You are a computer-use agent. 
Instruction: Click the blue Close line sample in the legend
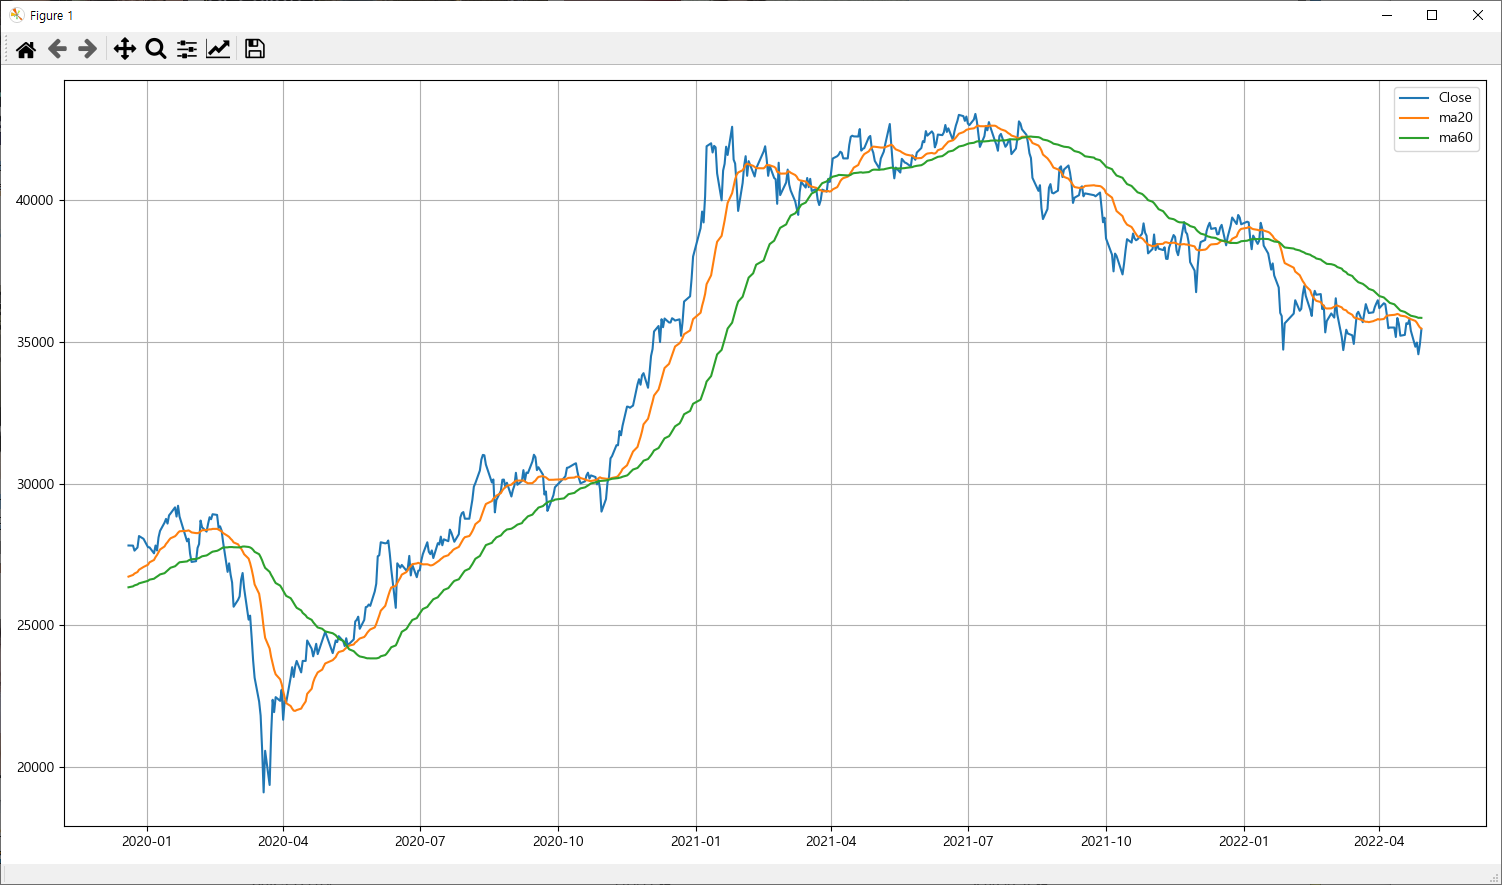pos(1414,98)
